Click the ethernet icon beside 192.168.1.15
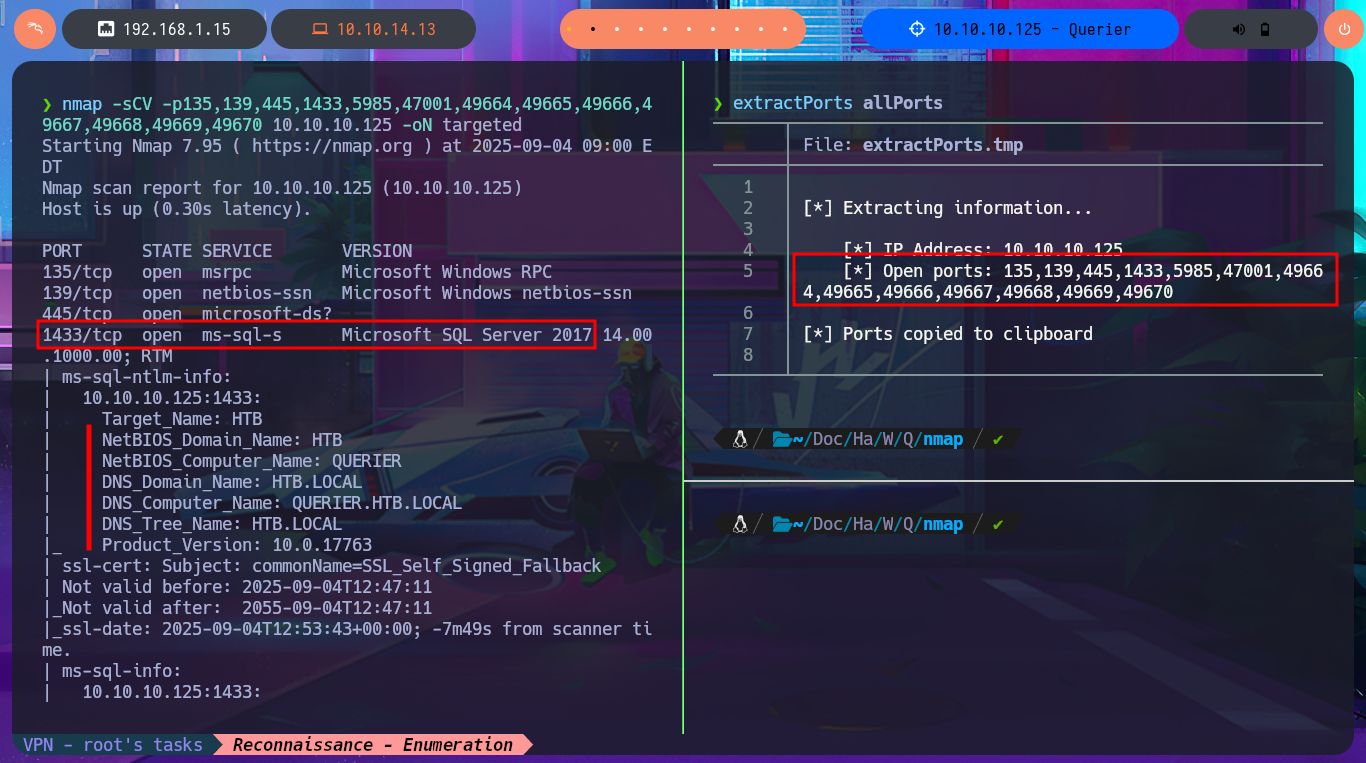This screenshot has height=763, width=1366. pyautogui.click(x=105, y=30)
